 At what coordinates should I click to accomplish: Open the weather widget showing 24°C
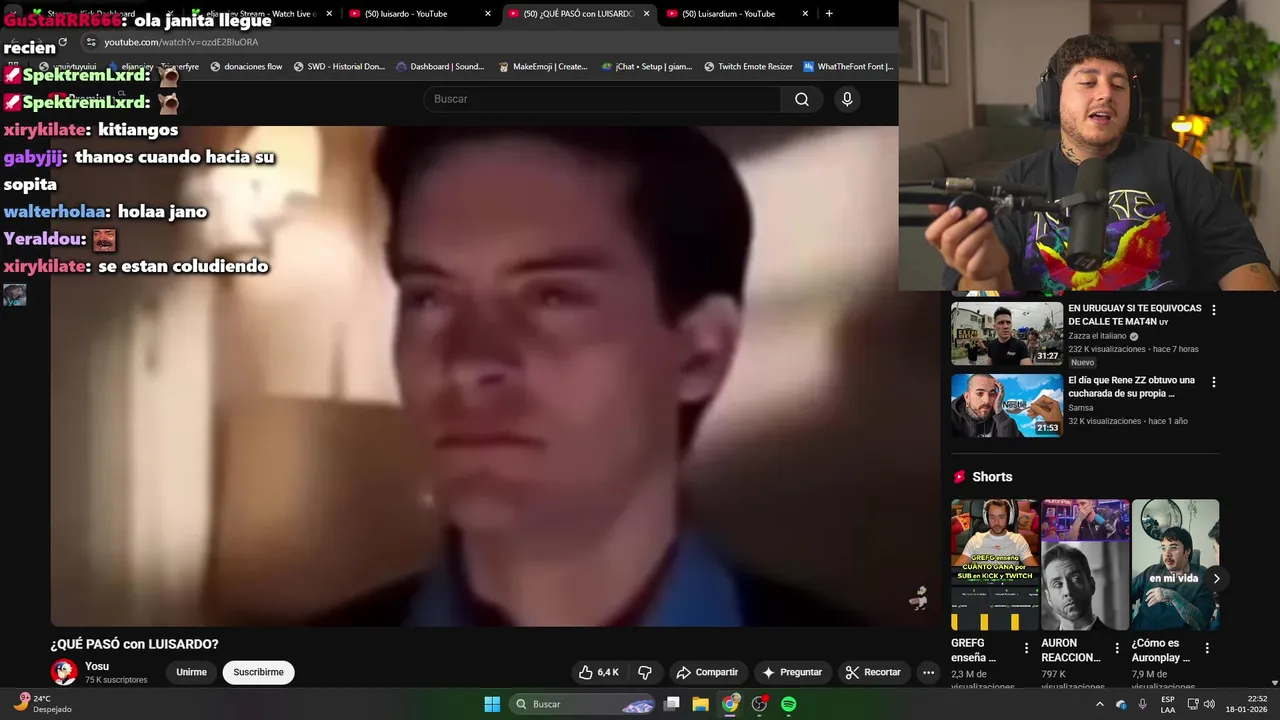point(42,703)
